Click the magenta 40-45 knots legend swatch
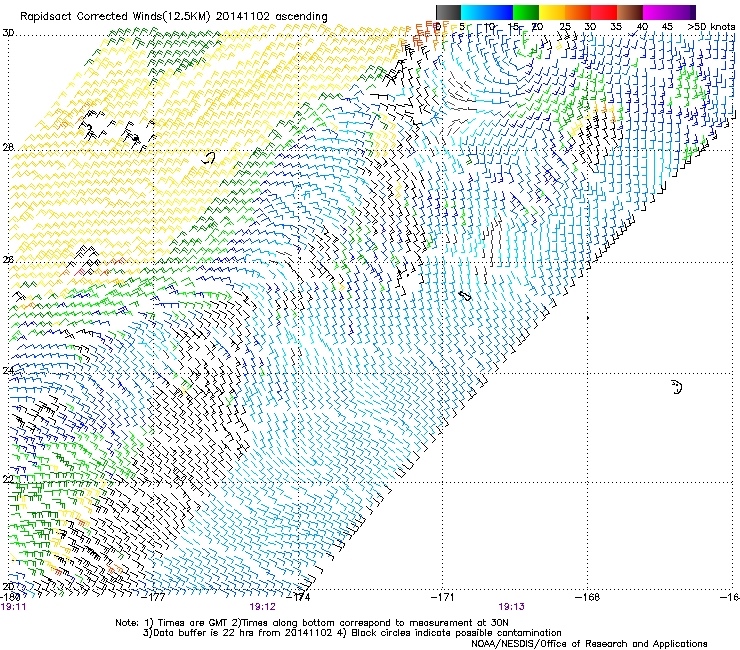This screenshot has width=740, height=650. point(656,12)
